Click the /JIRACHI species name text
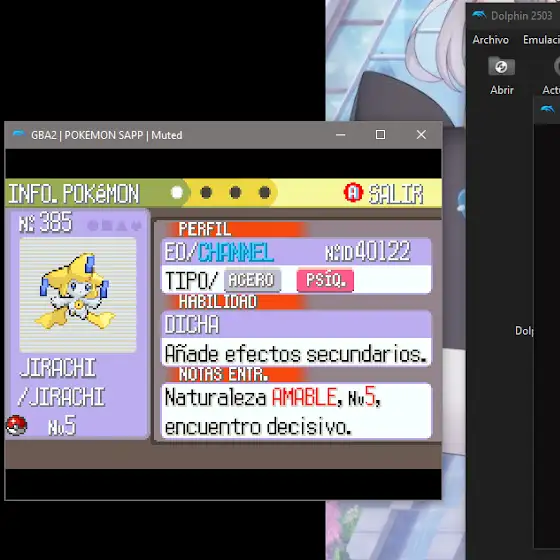 [61, 397]
